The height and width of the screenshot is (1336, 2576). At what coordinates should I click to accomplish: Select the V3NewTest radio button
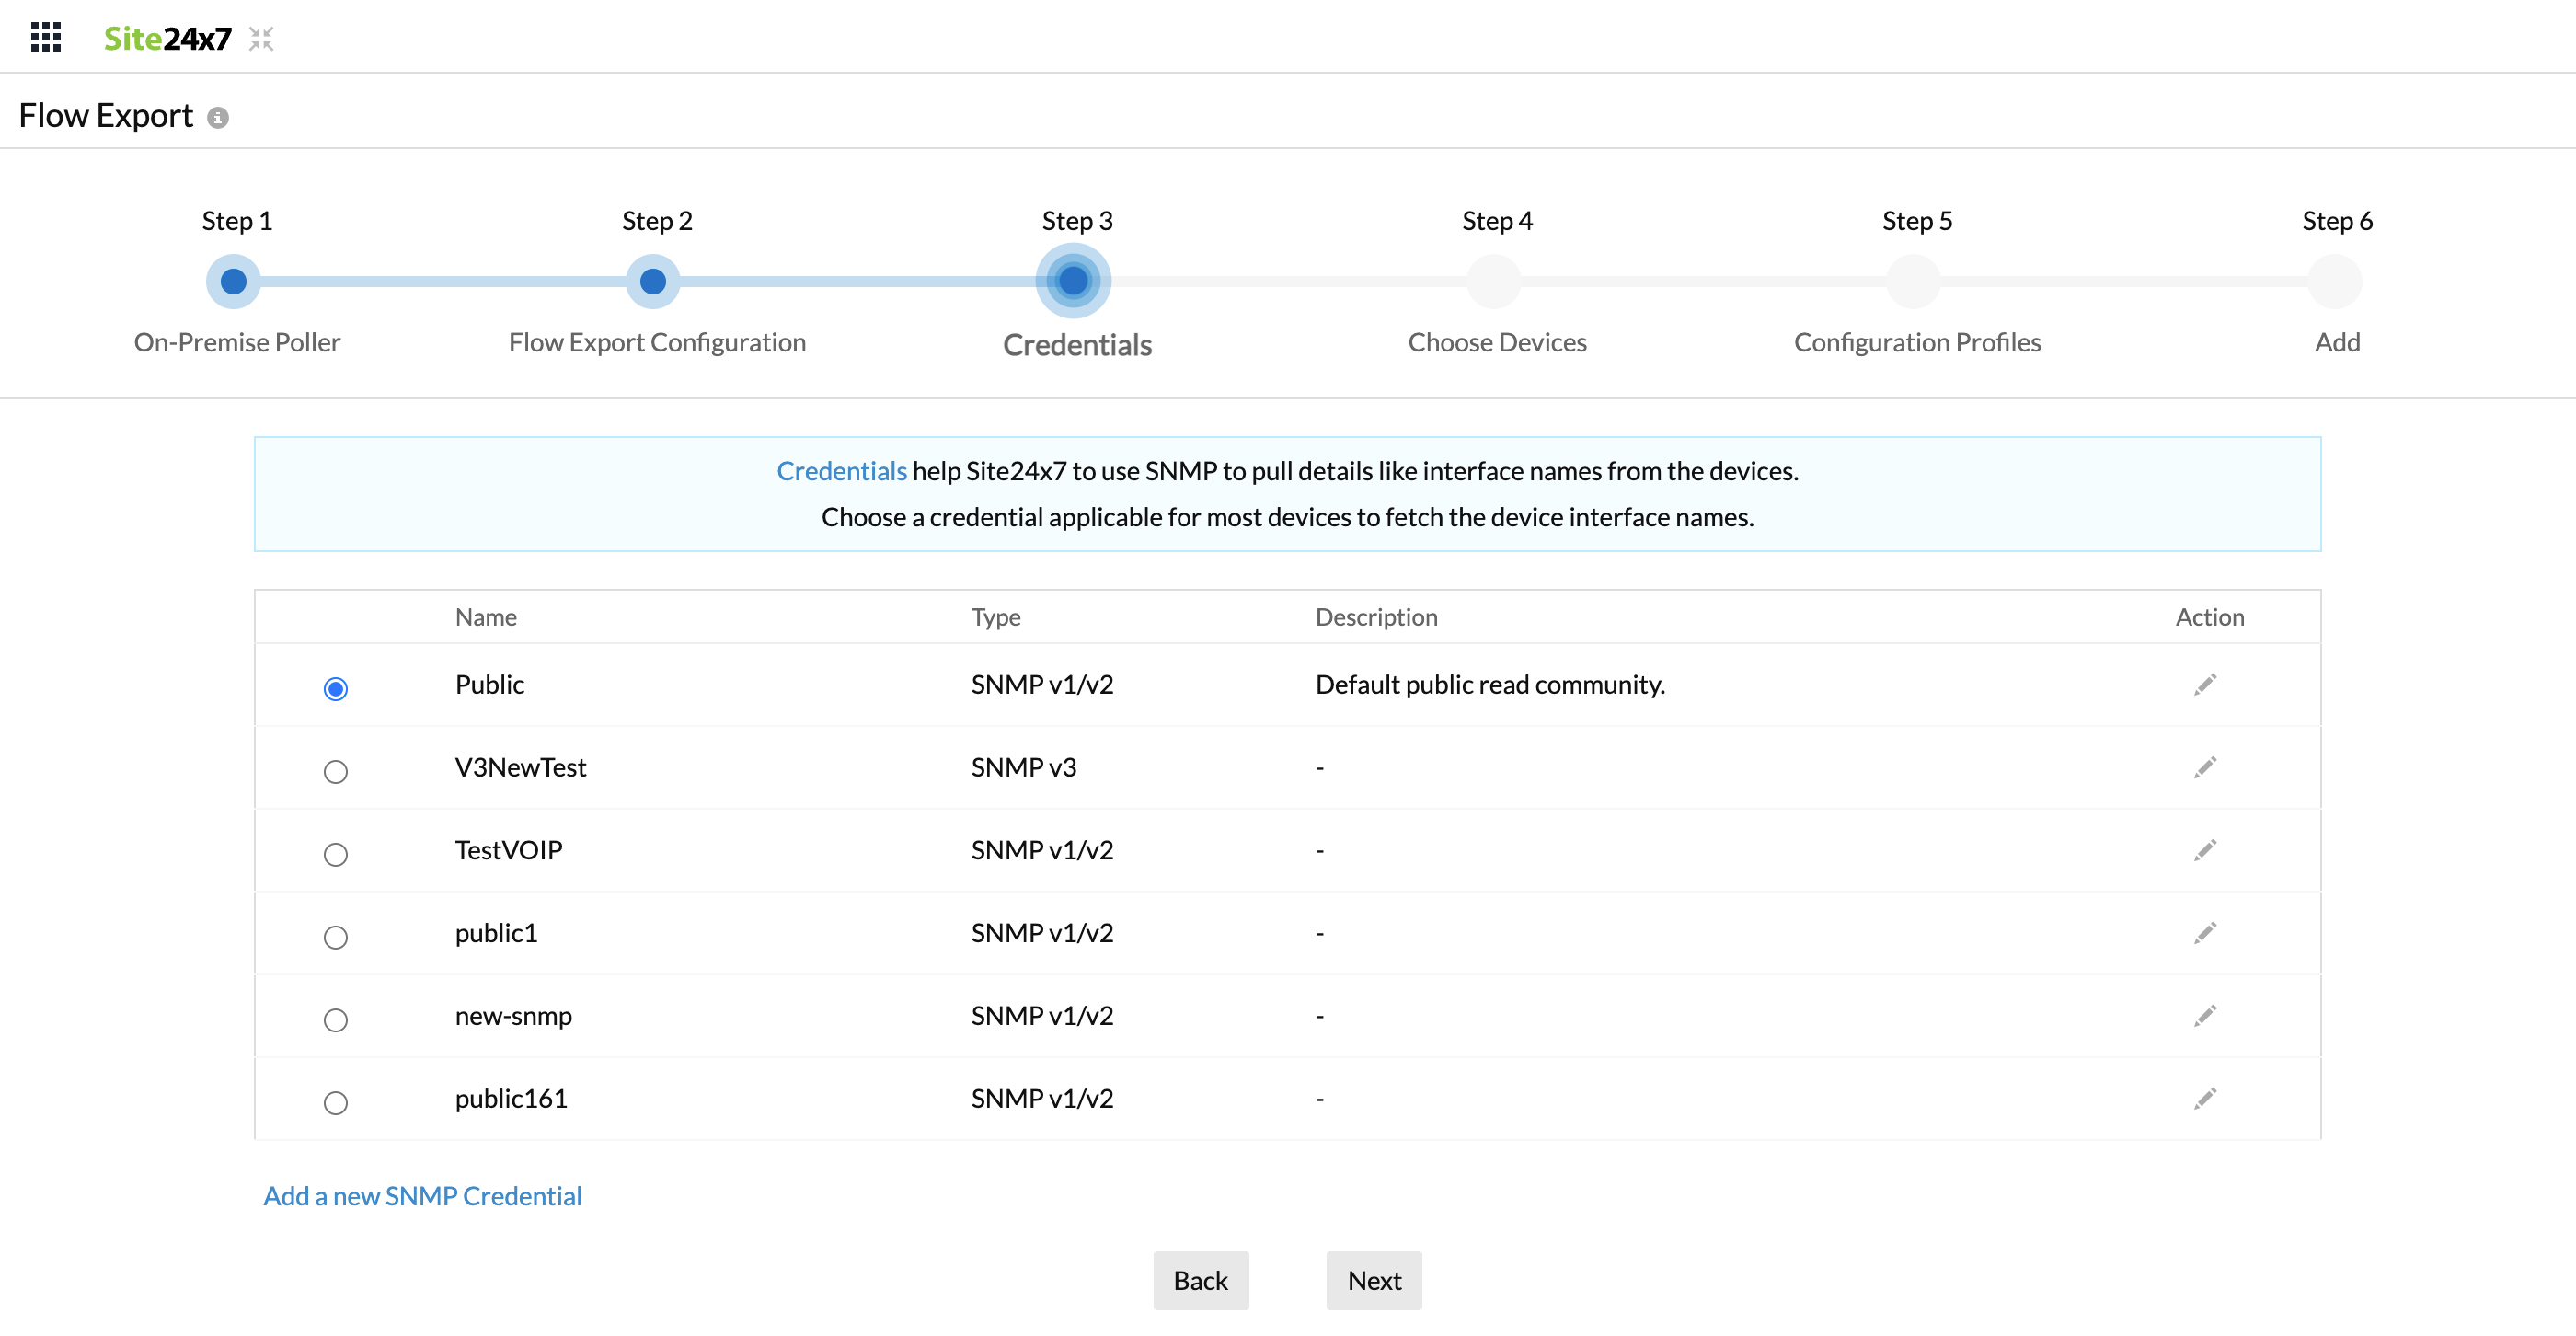pyautogui.click(x=337, y=771)
